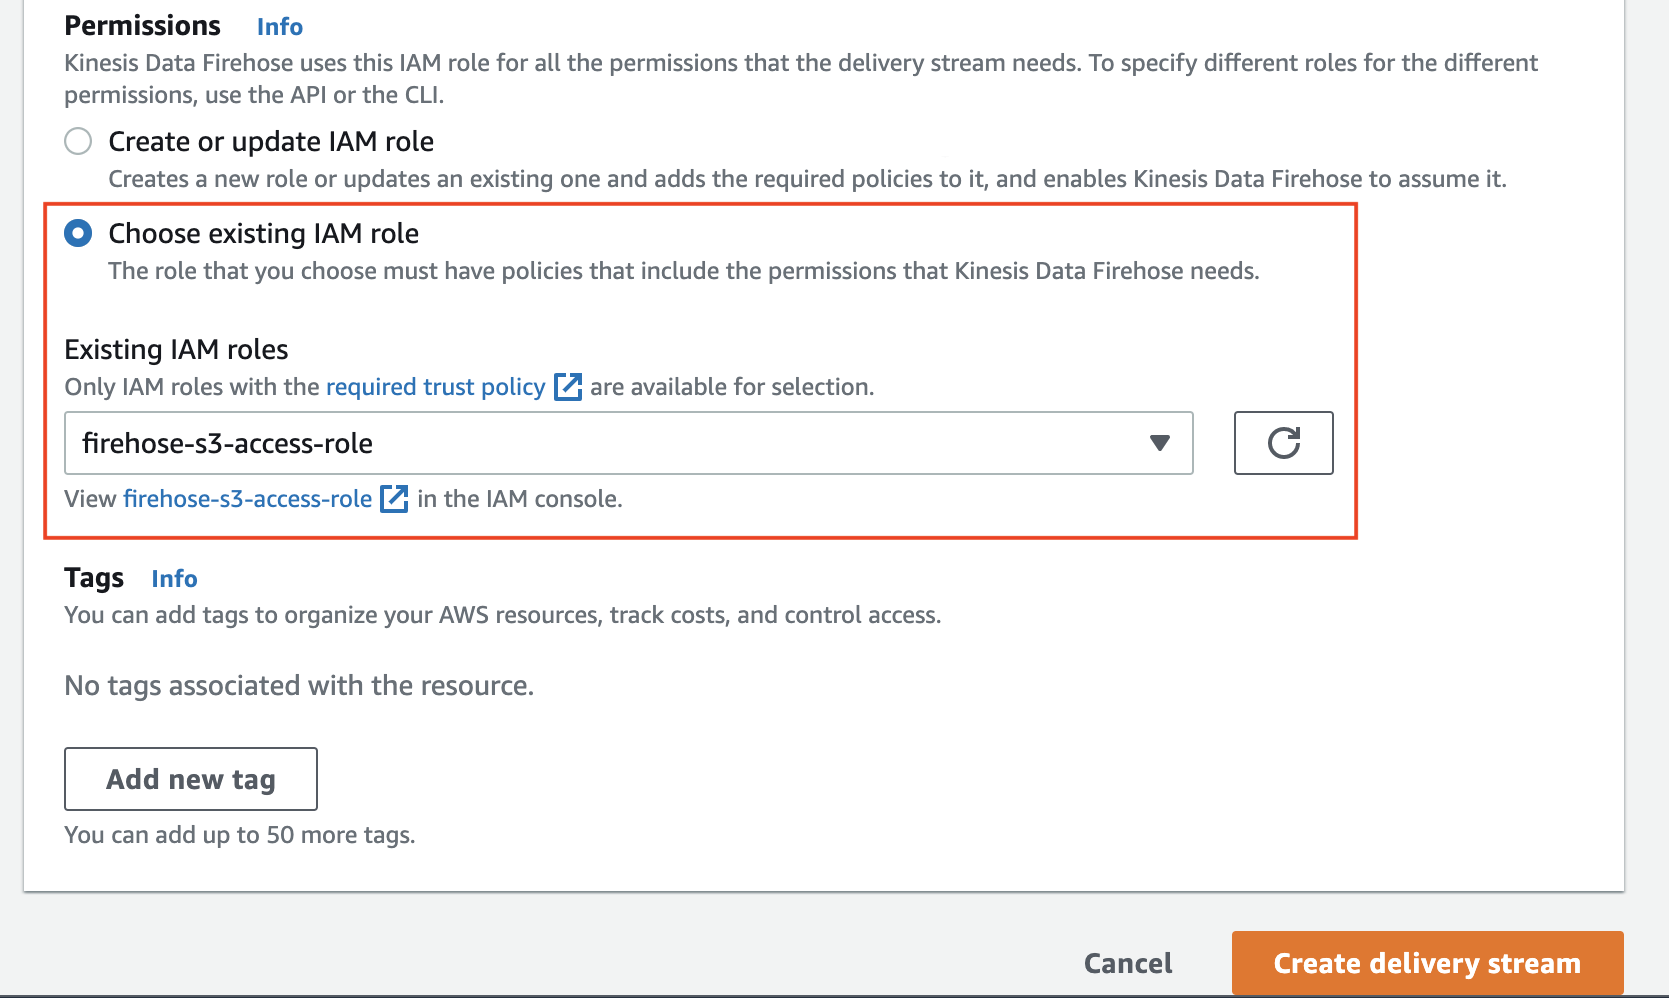Image resolution: width=1669 pixels, height=998 pixels.
Task: Click Create delivery stream button
Action: click(1427, 963)
